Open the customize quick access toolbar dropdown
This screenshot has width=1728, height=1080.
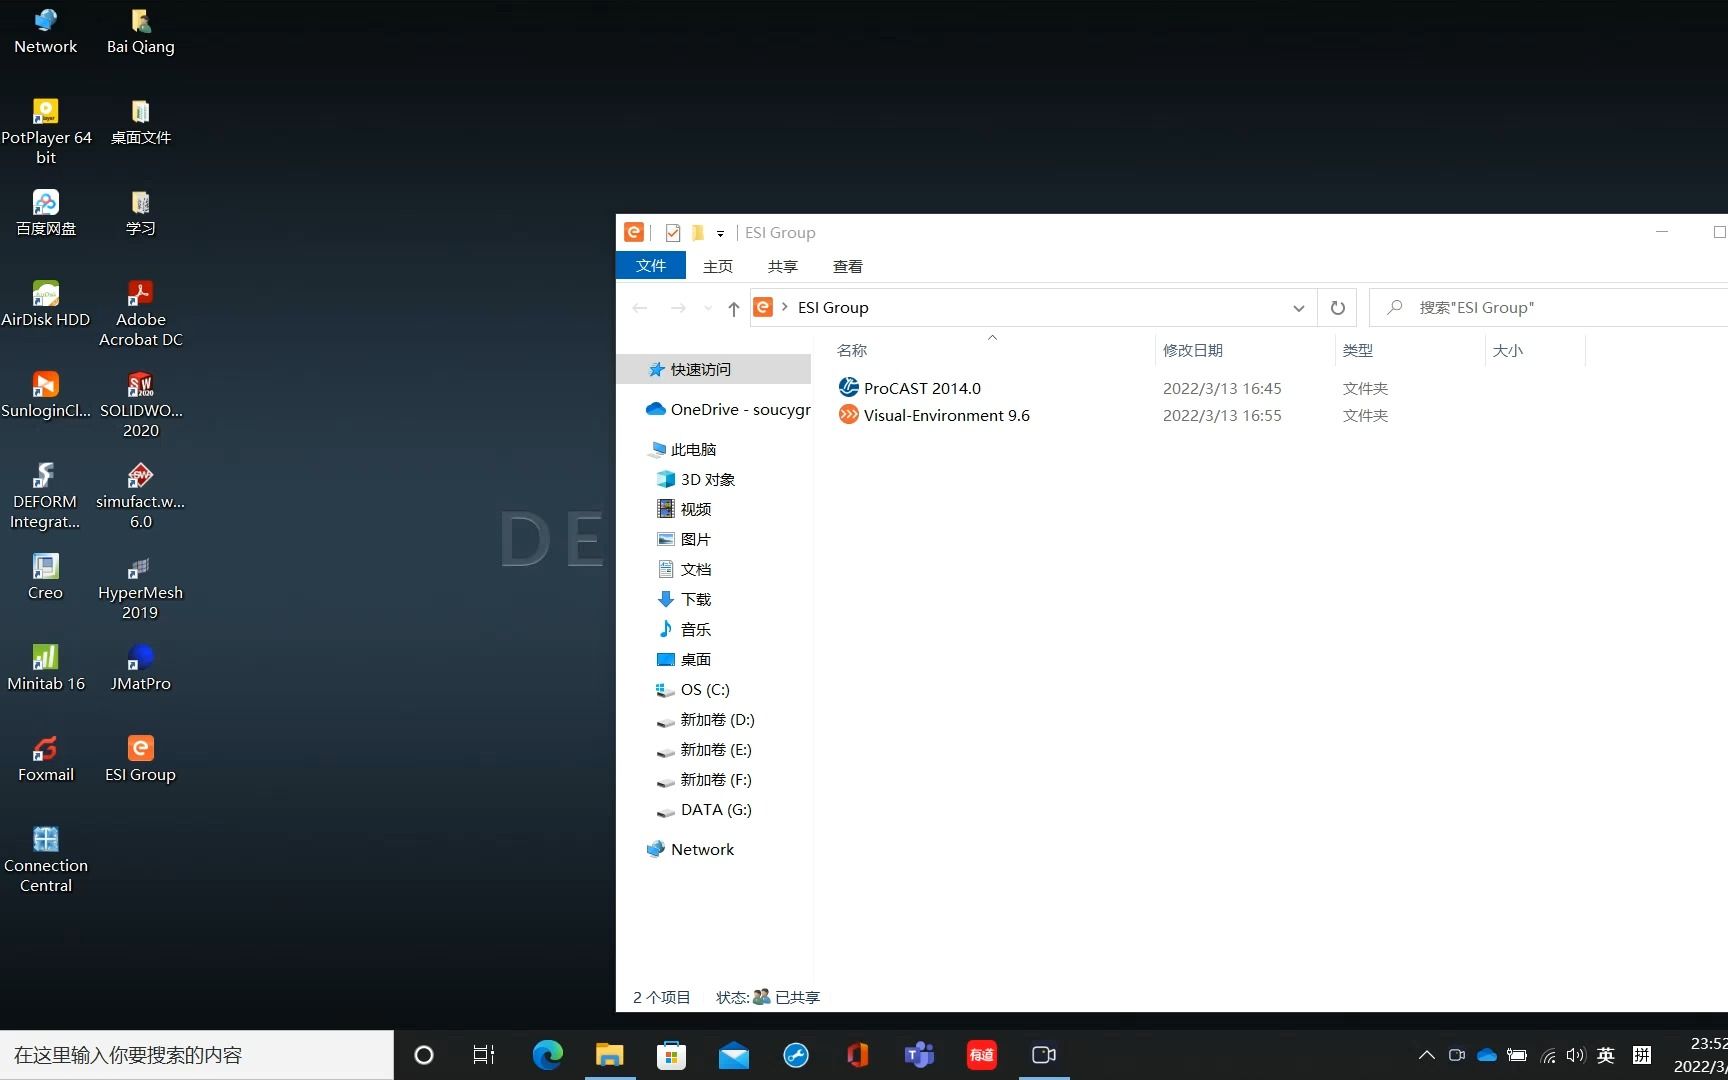[x=720, y=234]
